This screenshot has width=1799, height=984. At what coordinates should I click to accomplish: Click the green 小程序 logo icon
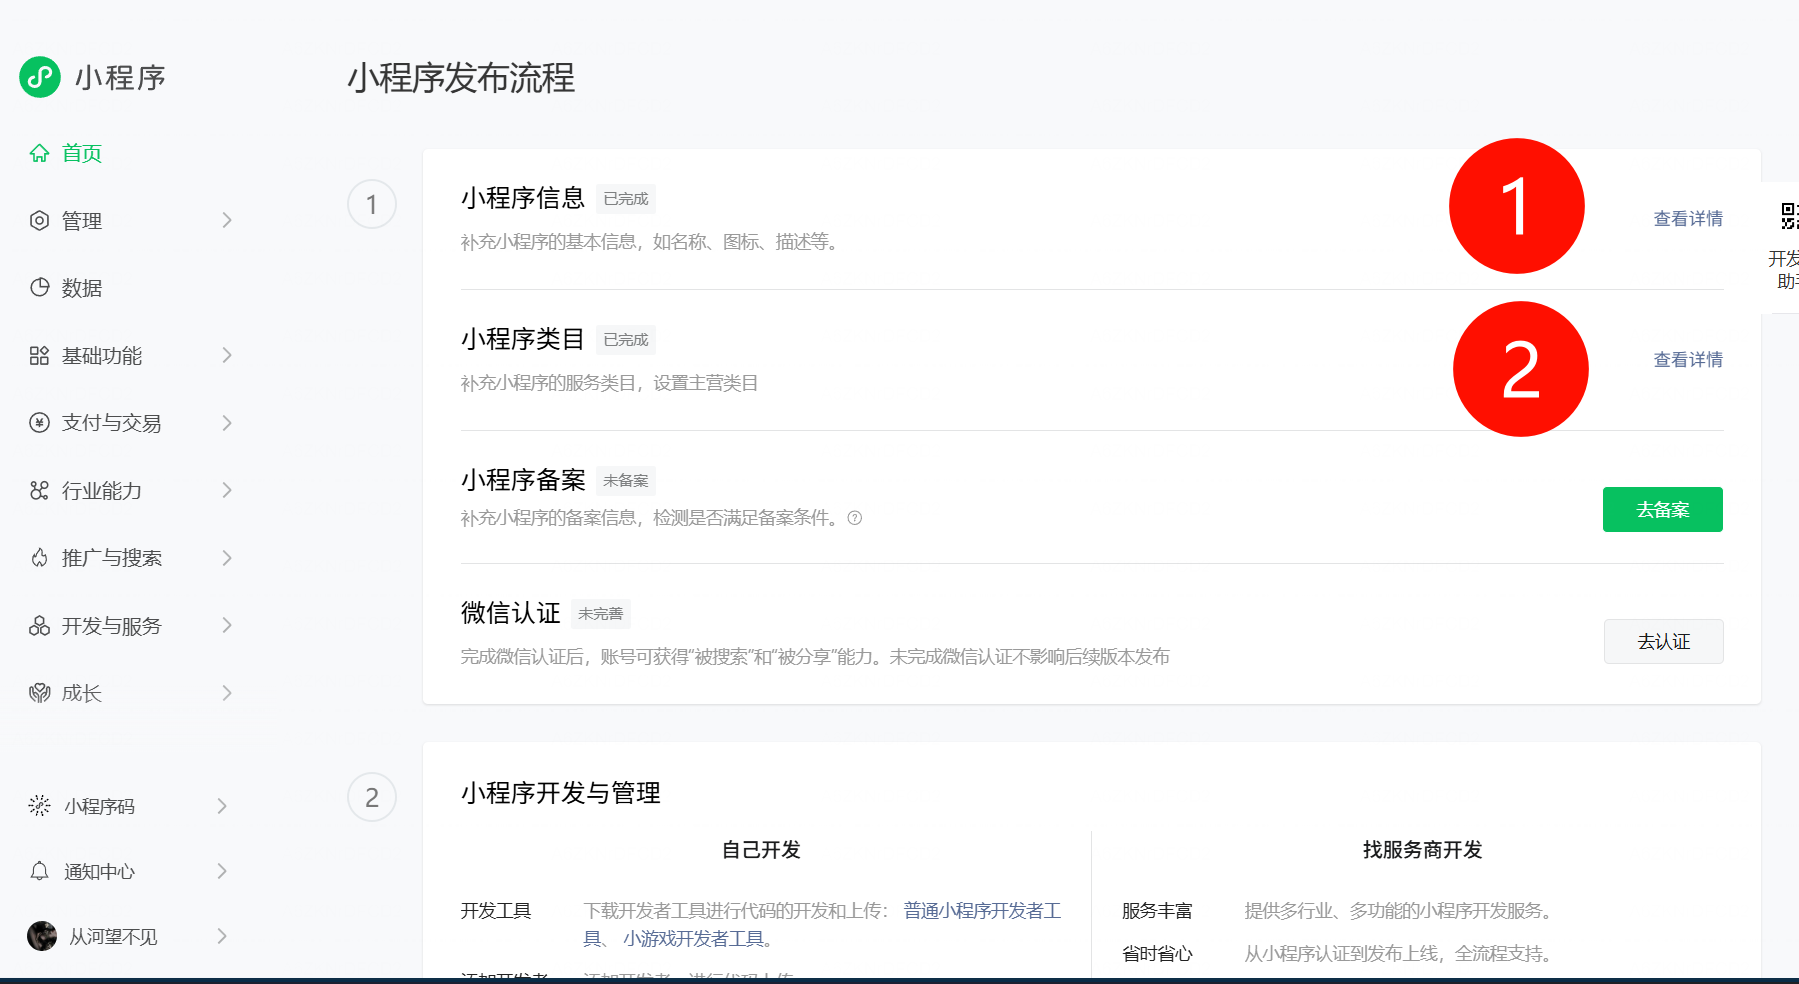pos(40,77)
